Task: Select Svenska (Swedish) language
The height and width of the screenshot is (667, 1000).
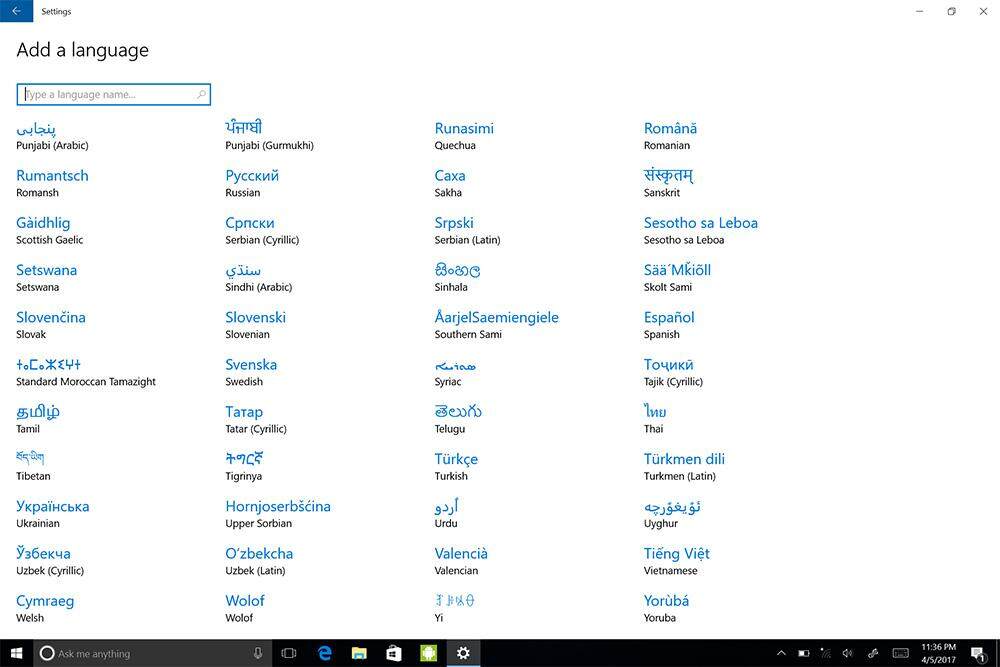Action: click(x=251, y=365)
